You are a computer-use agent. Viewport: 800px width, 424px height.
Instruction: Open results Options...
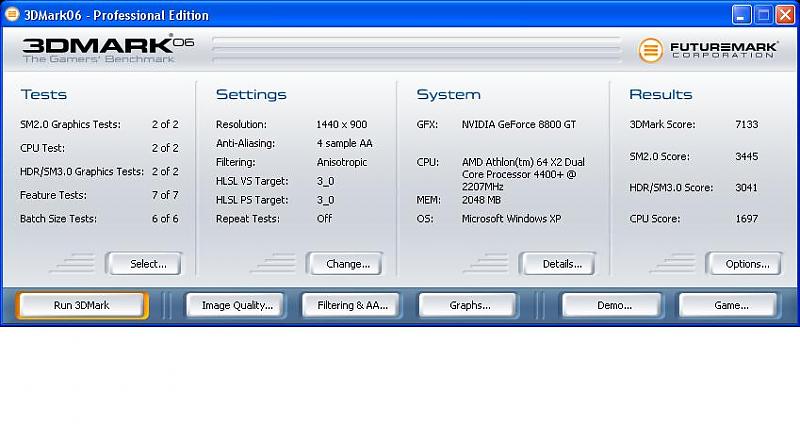[744, 264]
